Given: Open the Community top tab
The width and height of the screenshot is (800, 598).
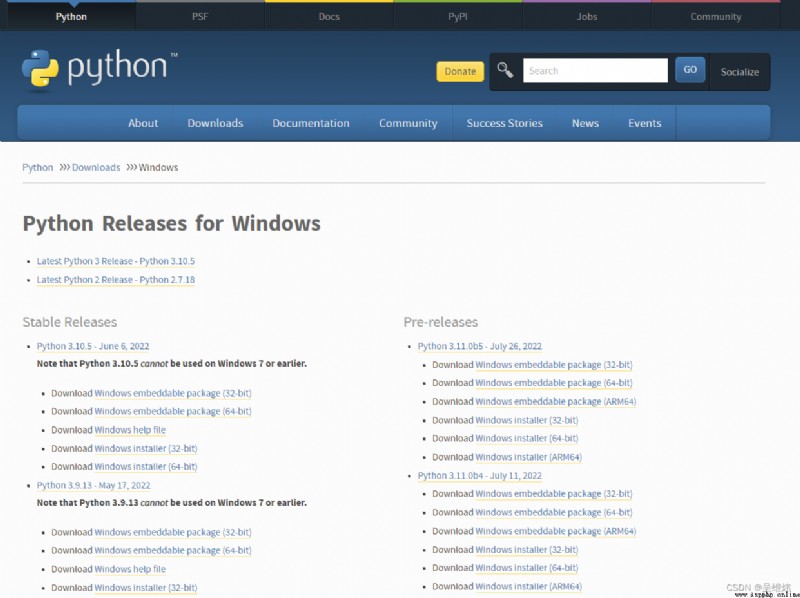Looking at the screenshot, I should click(716, 16).
